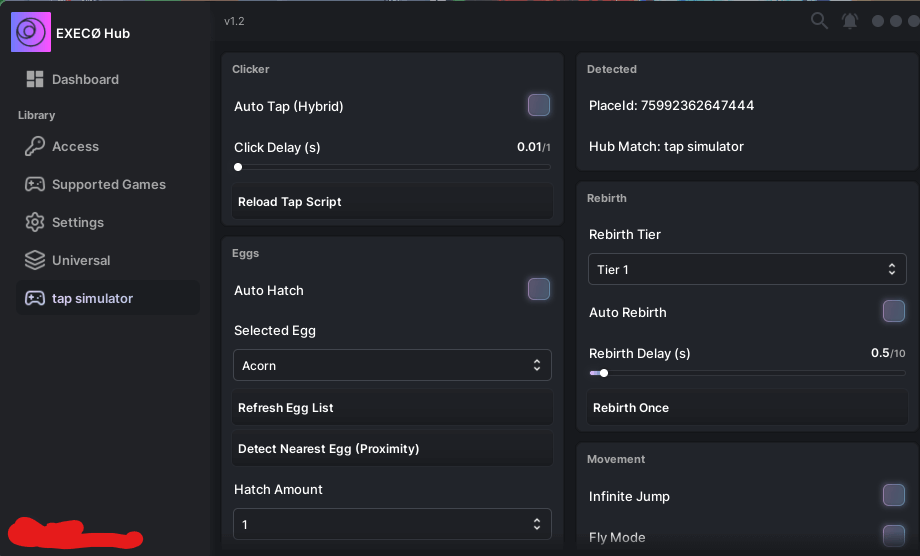Image resolution: width=920 pixels, height=556 pixels.
Task: Click Refresh Egg List button
Action: point(392,408)
